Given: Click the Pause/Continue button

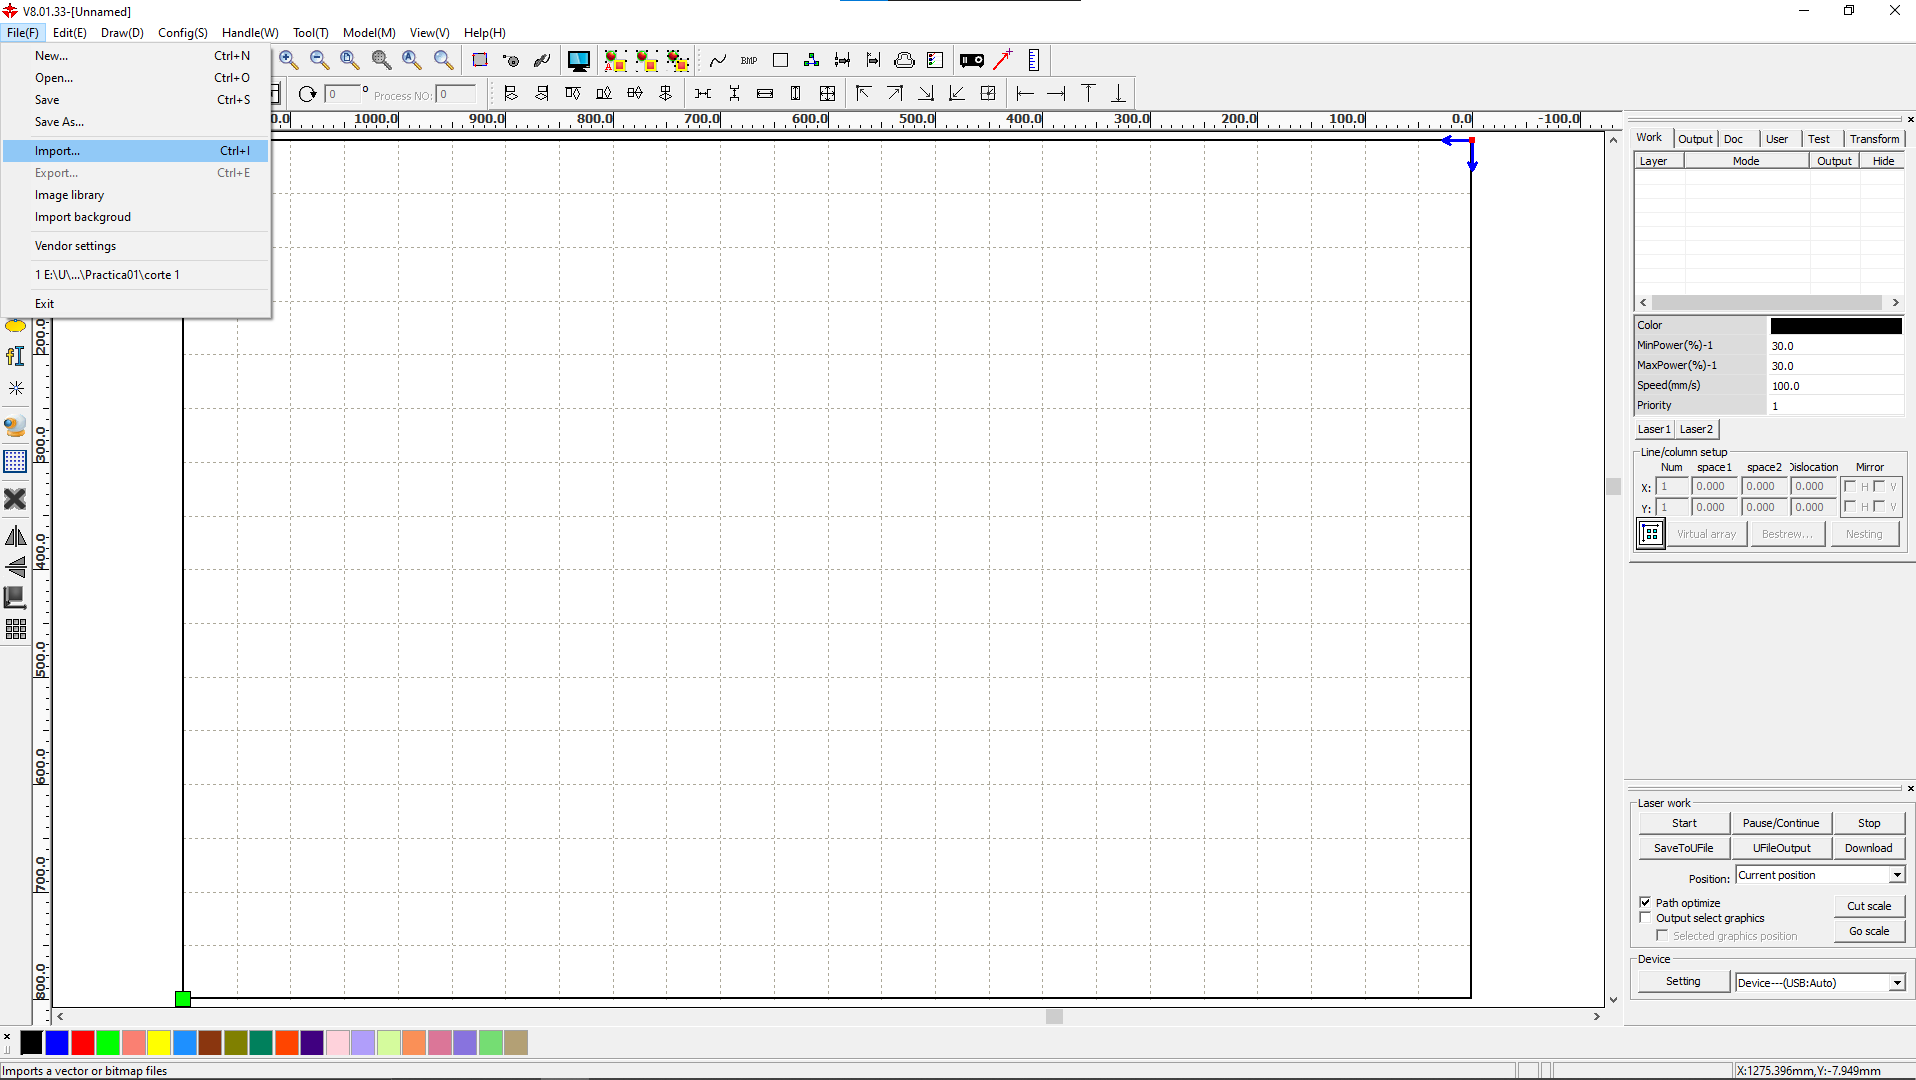Looking at the screenshot, I should tap(1781, 823).
